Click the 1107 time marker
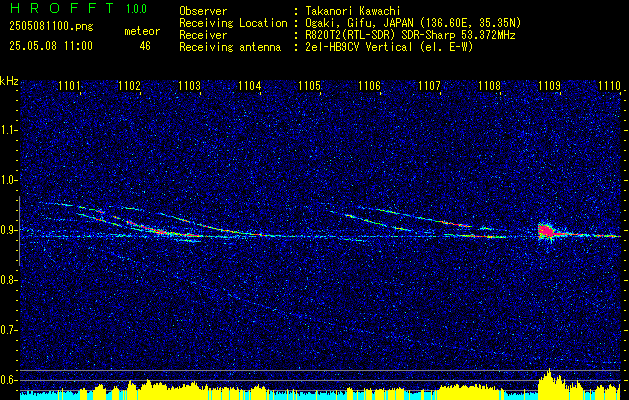 point(430,86)
